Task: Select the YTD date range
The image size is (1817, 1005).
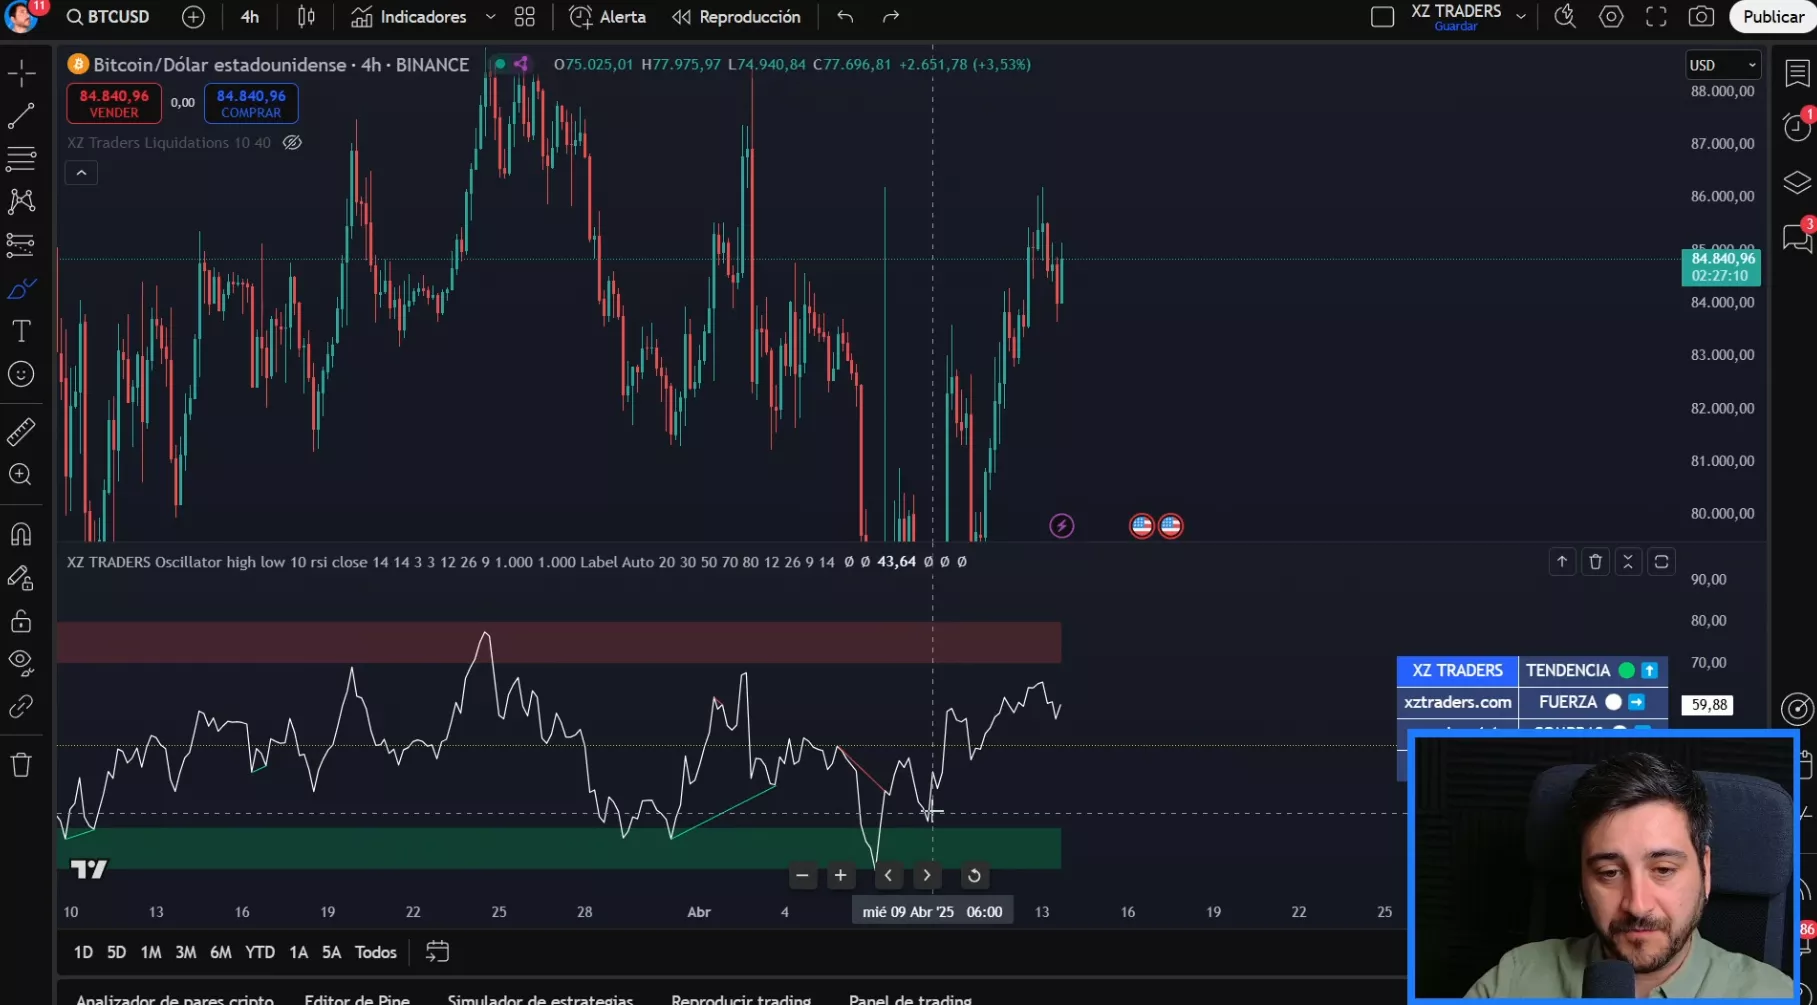Action: click(260, 952)
